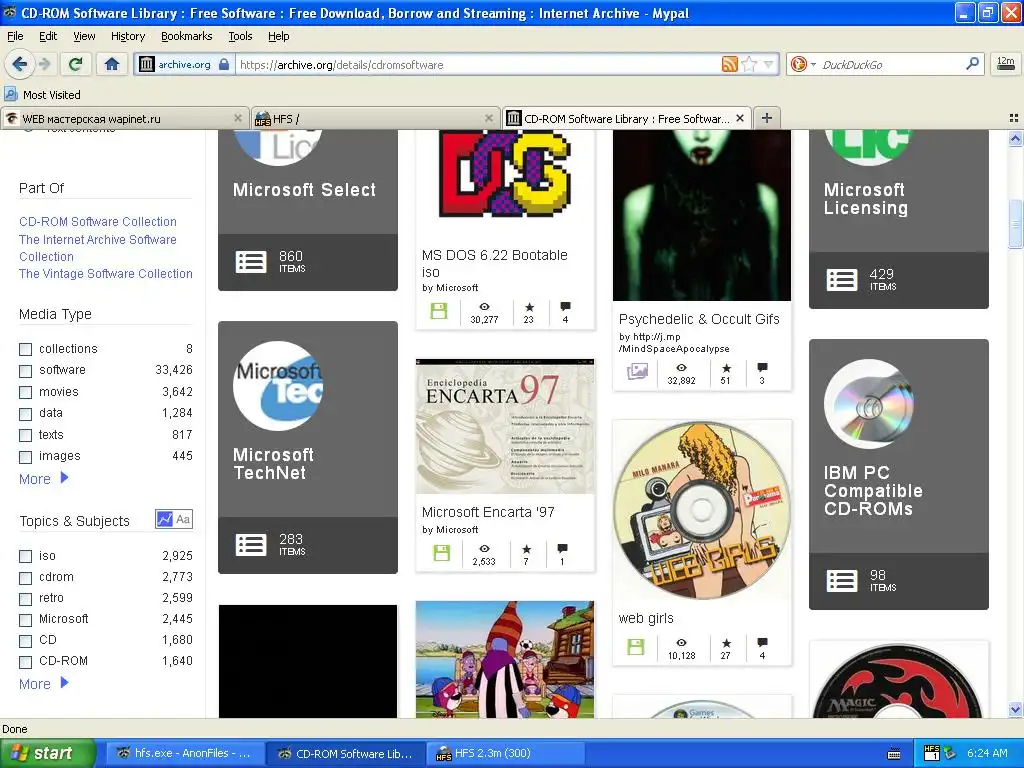Open the CD-ROM Software Collection link

pyautogui.click(x=98, y=221)
